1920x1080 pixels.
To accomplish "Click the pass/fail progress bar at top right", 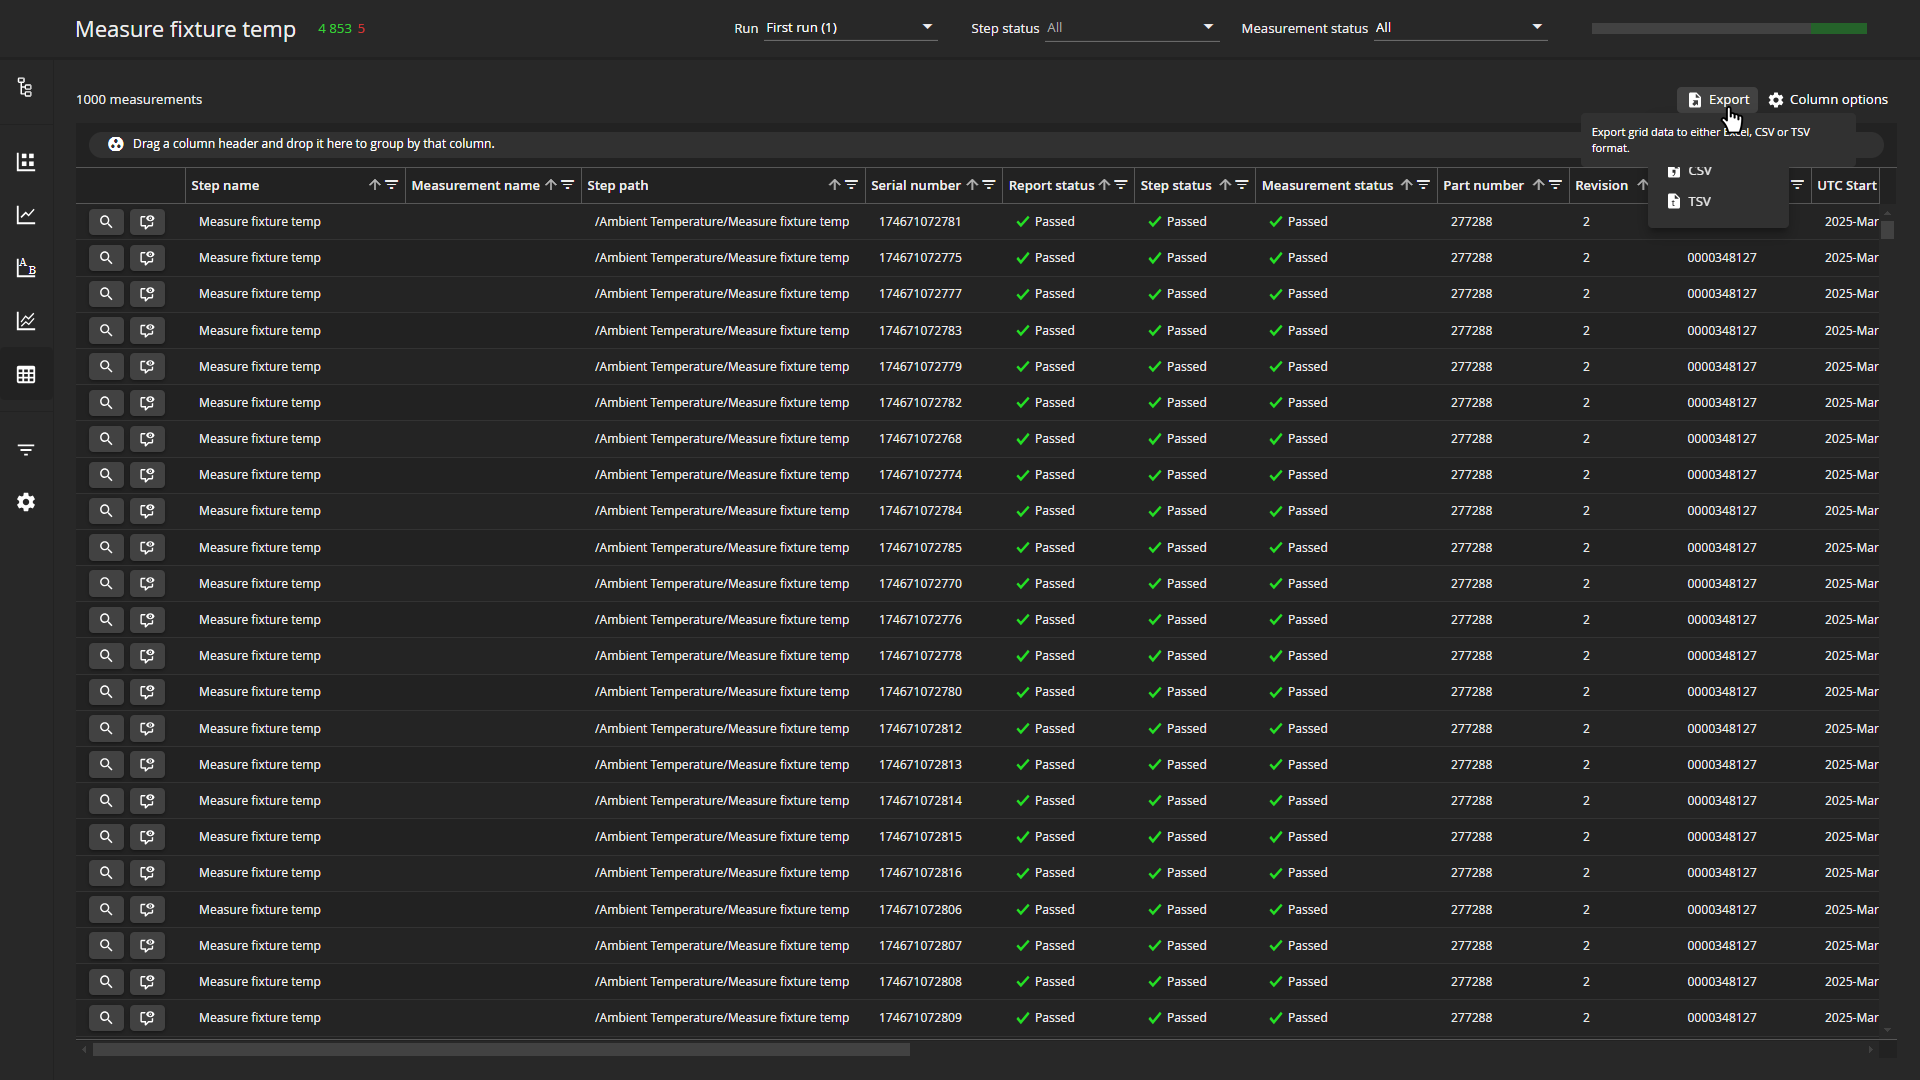I will pos(1729,29).
